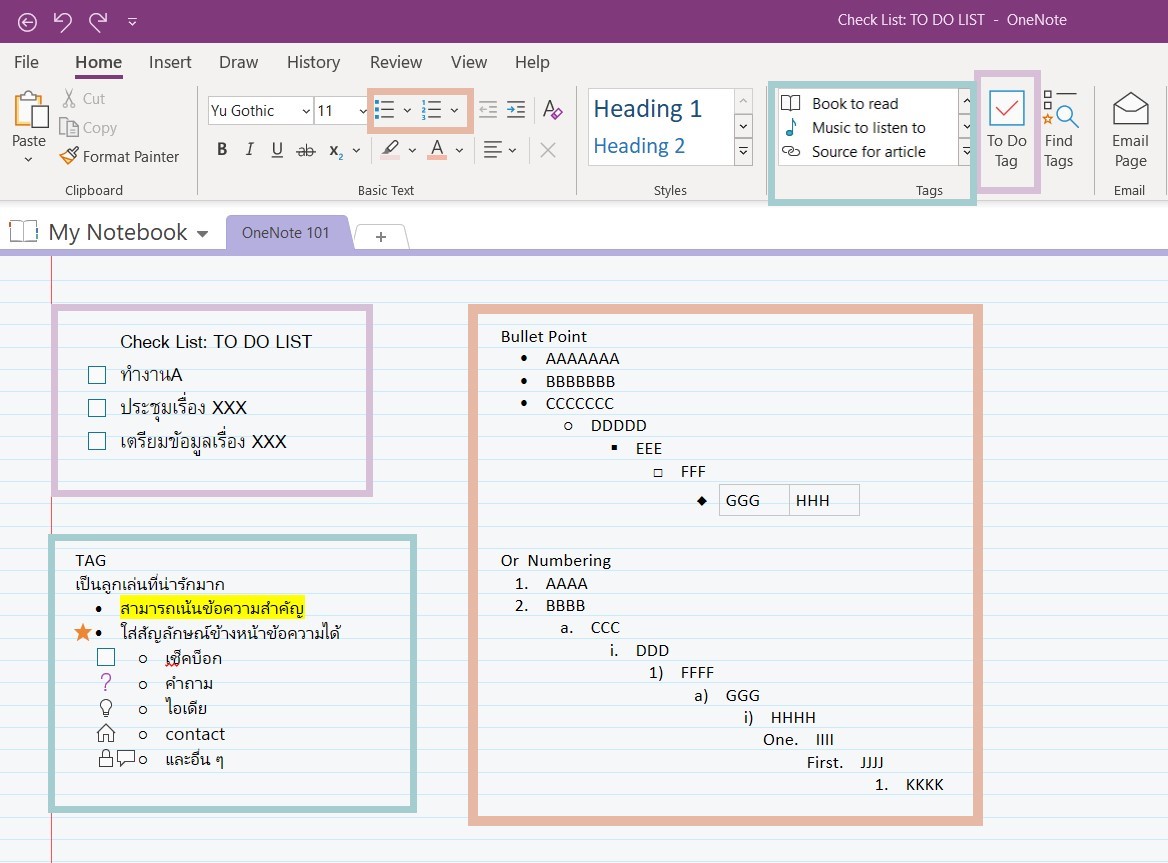This screenshot has width=1168, height=863.
Task: Toggle italic formatting
Action: click(250, 150)
